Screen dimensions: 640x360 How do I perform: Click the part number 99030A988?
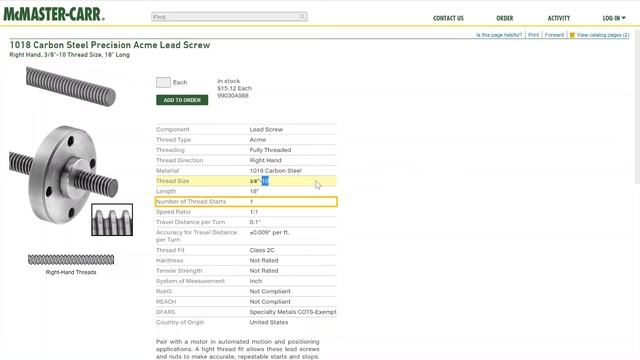tap(233, 96)
